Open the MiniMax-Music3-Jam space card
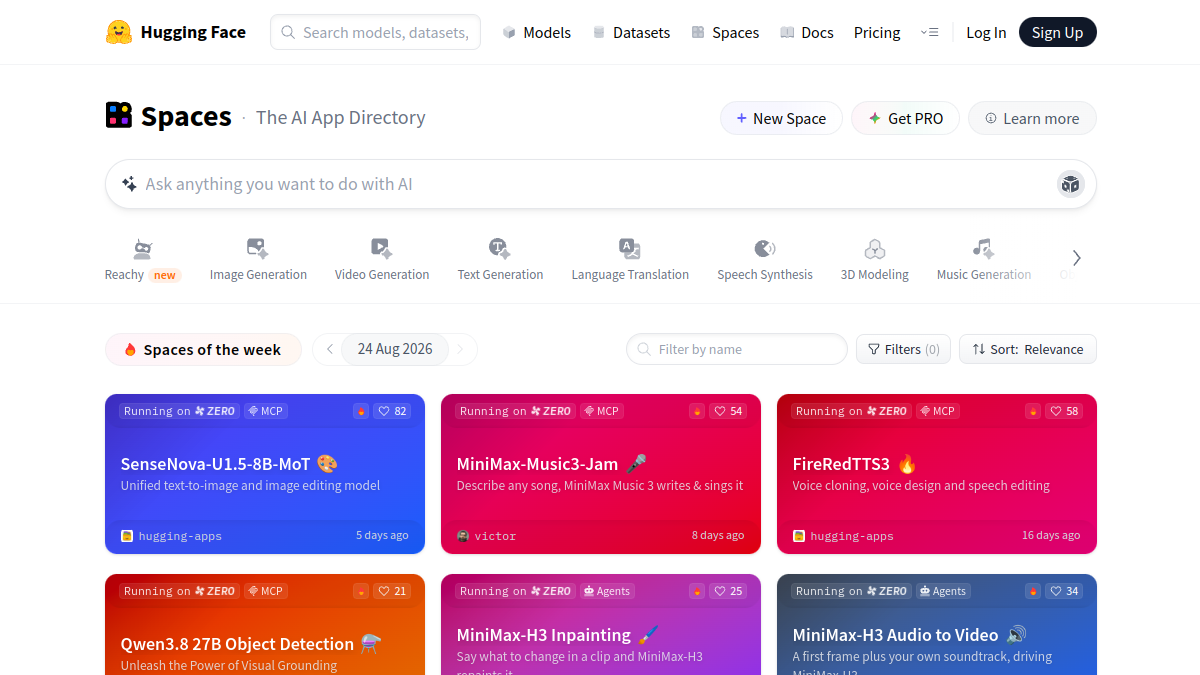The image size is (1200, 675). tap(601, 474)
